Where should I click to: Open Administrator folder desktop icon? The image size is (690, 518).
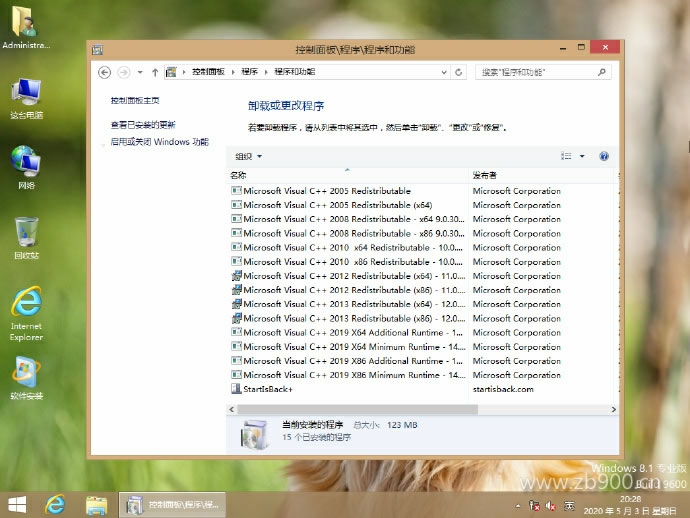[26, 27]
